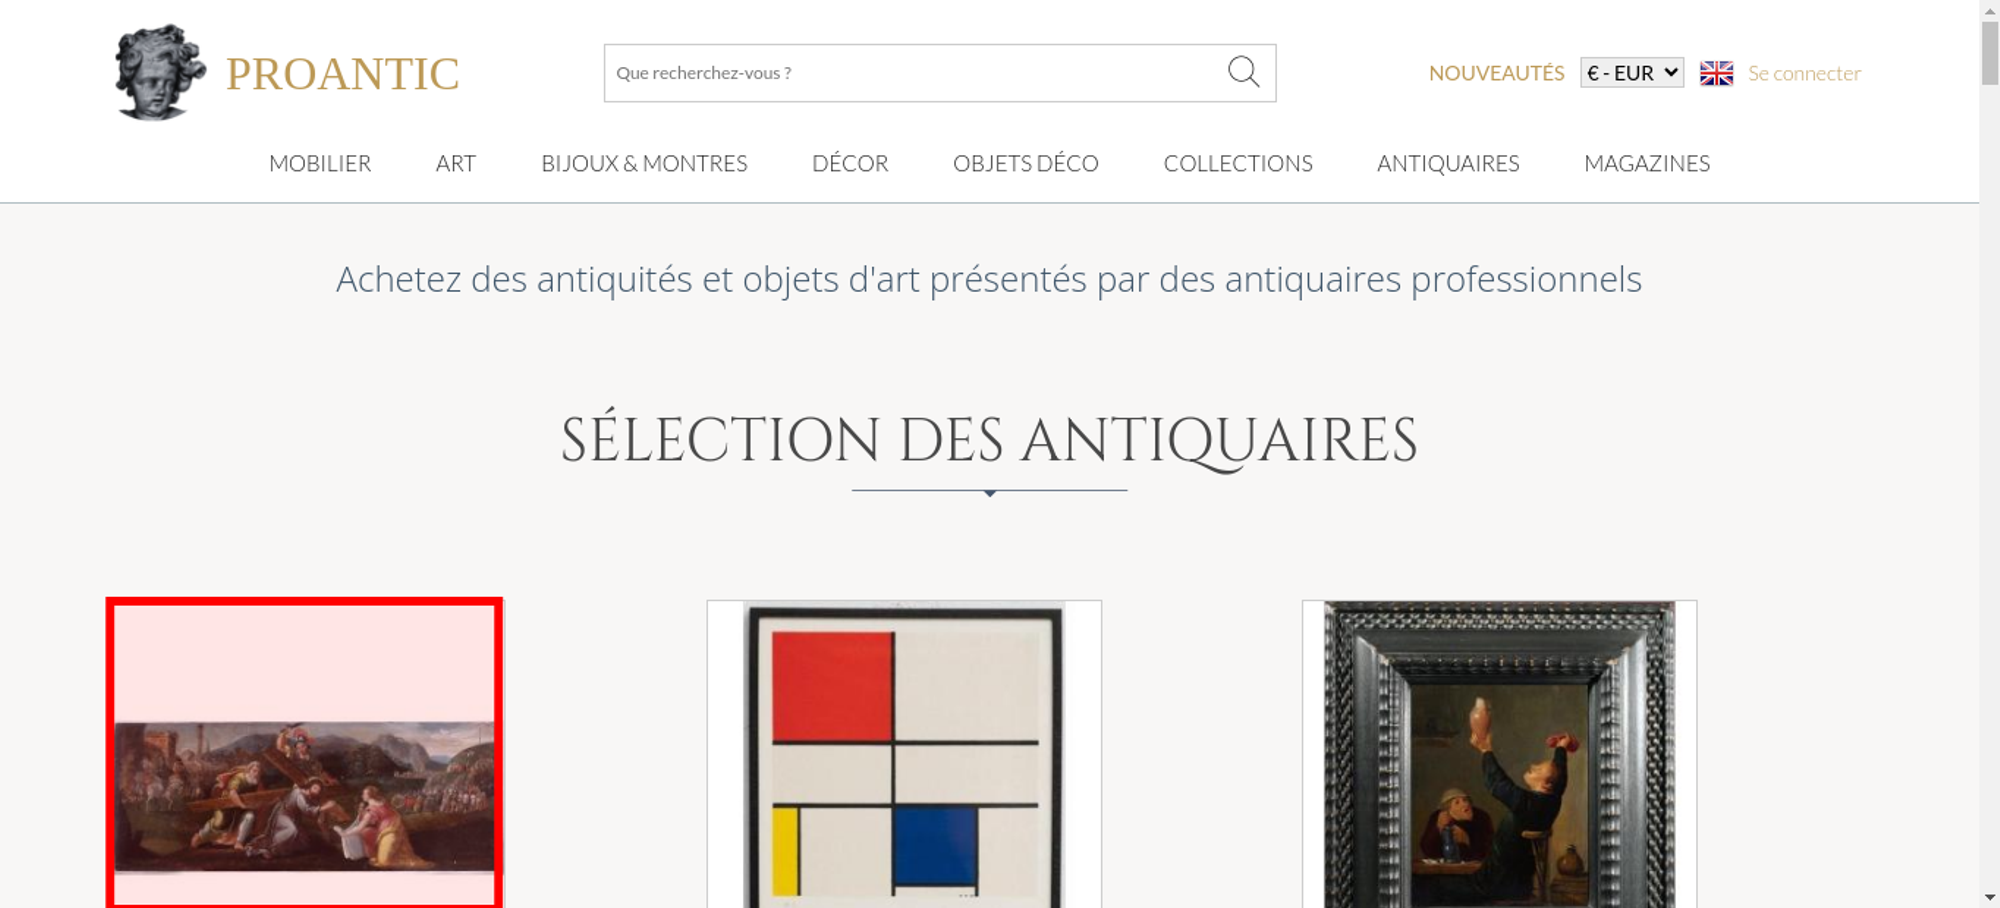Open the MAGAZINES menu item
Viewport: 2000px width, 908px height.
tap(1647, 163)
